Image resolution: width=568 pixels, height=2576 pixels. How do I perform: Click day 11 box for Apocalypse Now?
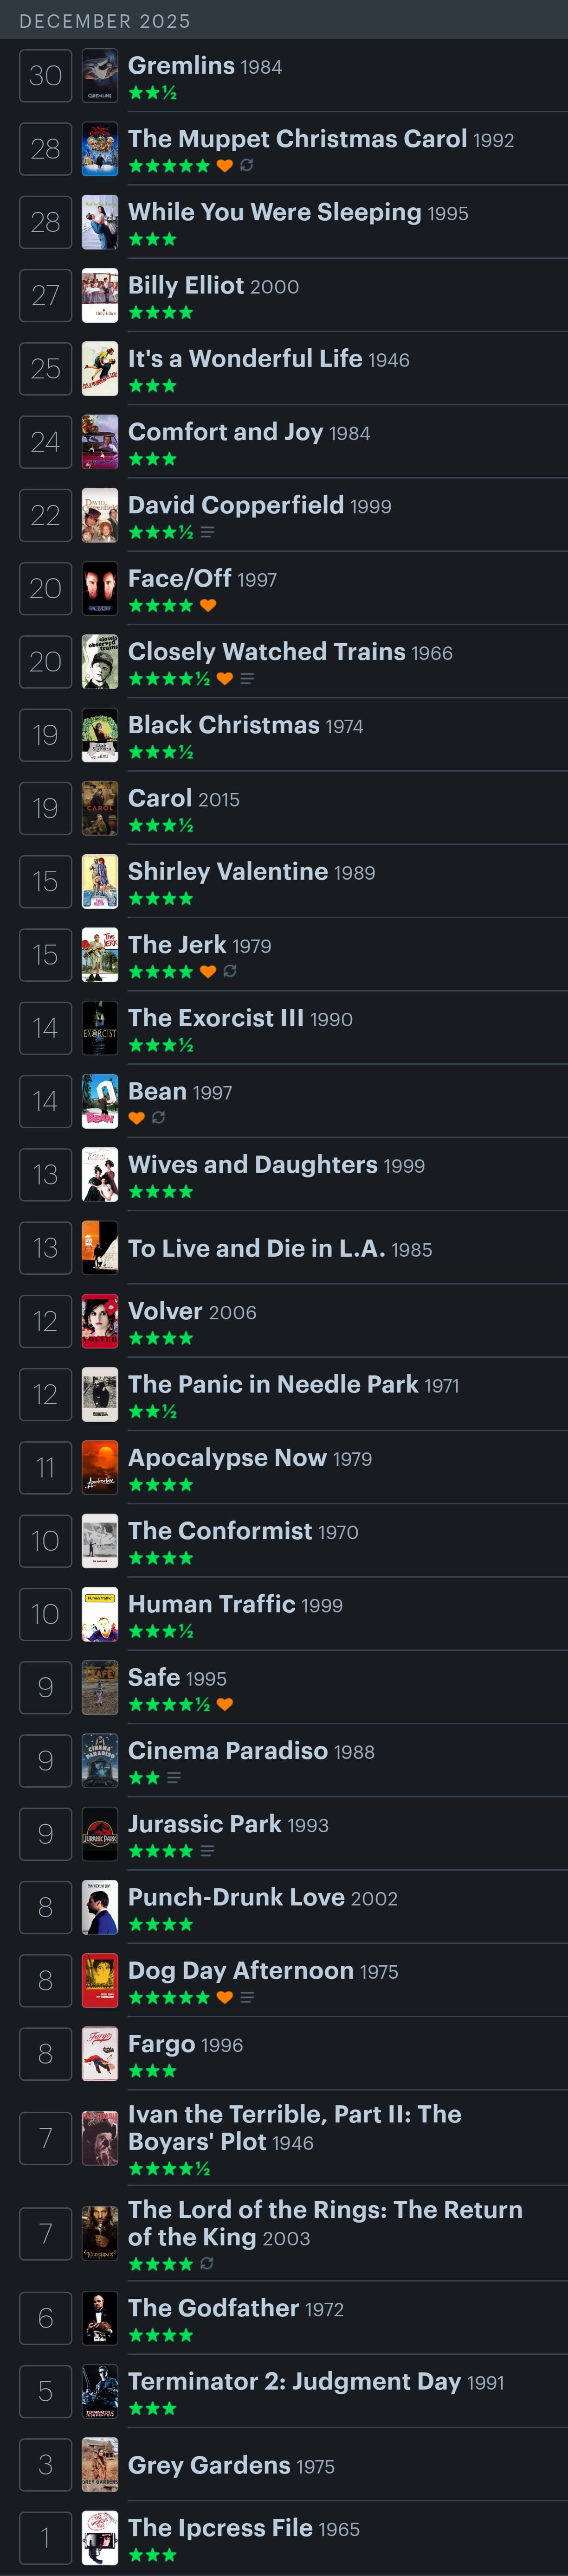45,1468
